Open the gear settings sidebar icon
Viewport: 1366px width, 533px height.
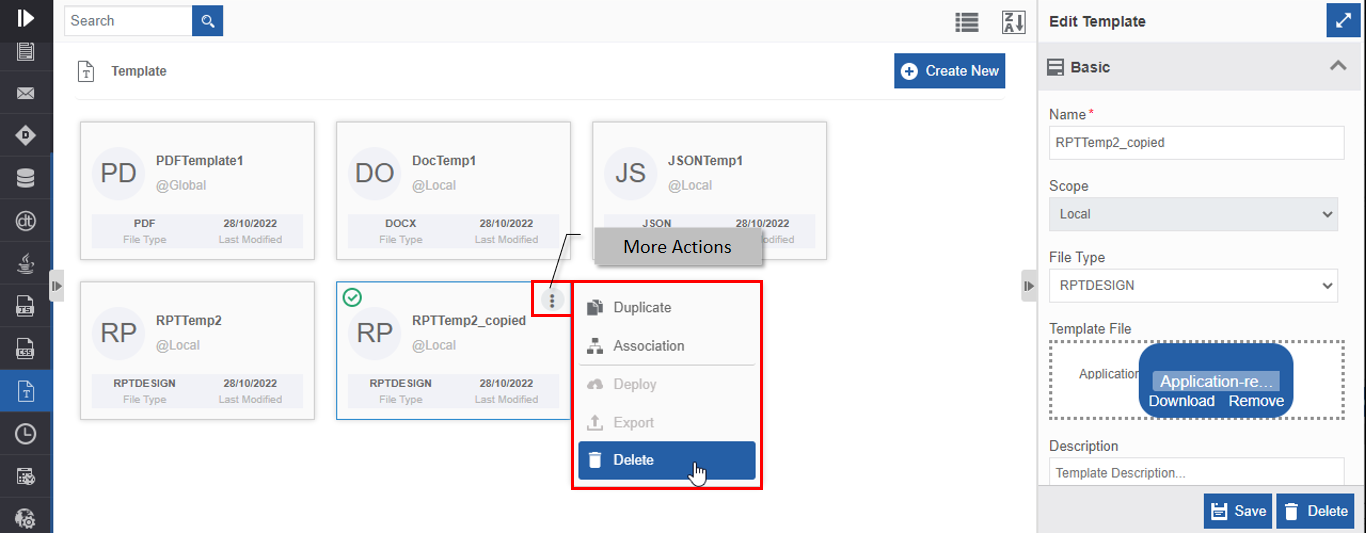point(26,519)
